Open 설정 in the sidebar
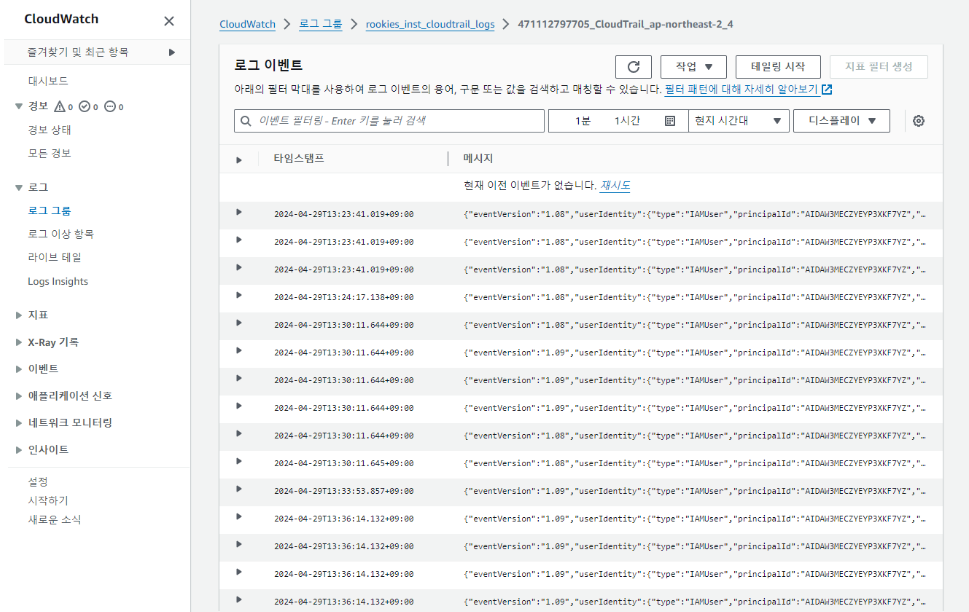The height and width of the screenshot is (612, 969). [x=38, y=482]
